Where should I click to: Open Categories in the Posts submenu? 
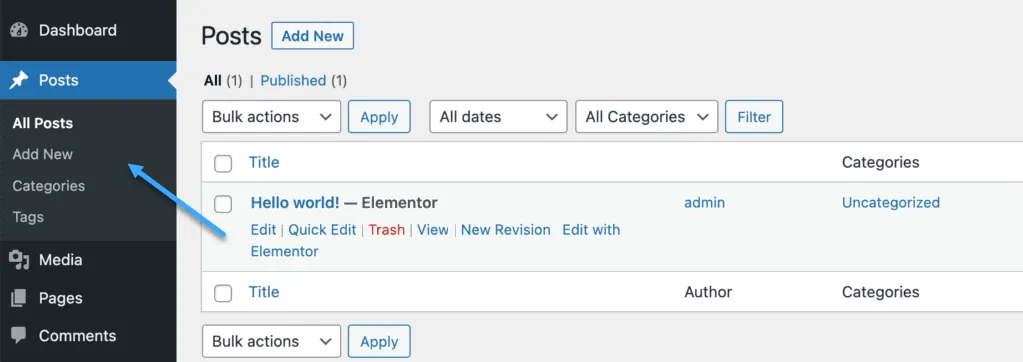[x=48, y=186]
